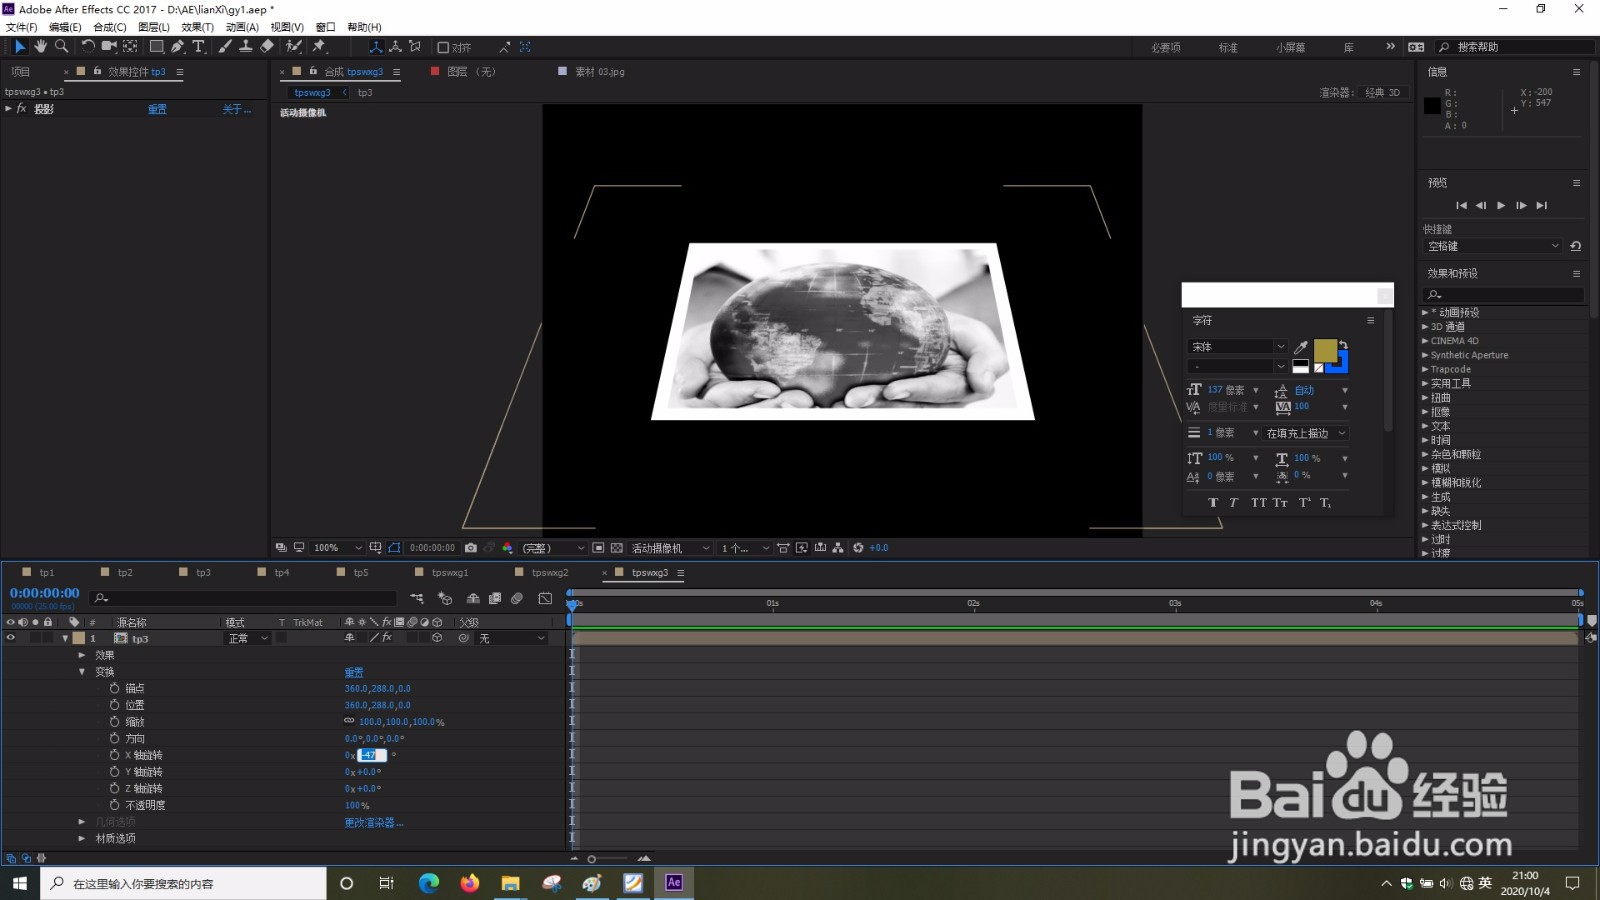The image size is (1600, 900).
Task: Select the Puppet Pin tool
Action: pos(319,46)
